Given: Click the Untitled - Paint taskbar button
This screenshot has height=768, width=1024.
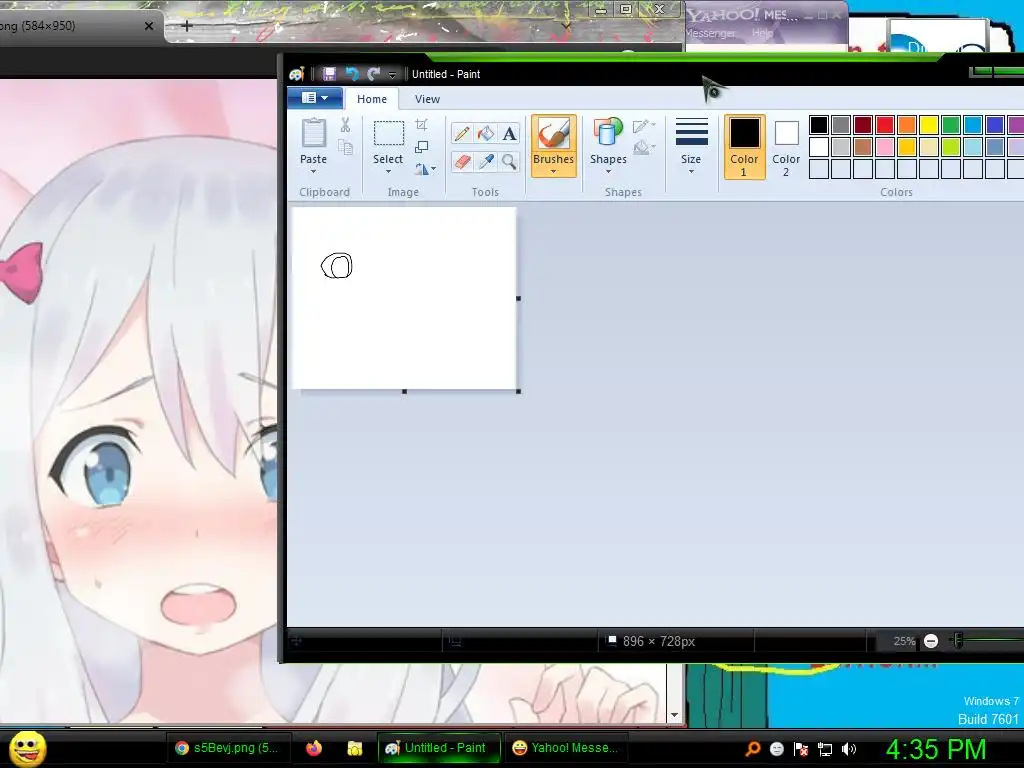Looking at the screenshot, I should coord(438,748).
